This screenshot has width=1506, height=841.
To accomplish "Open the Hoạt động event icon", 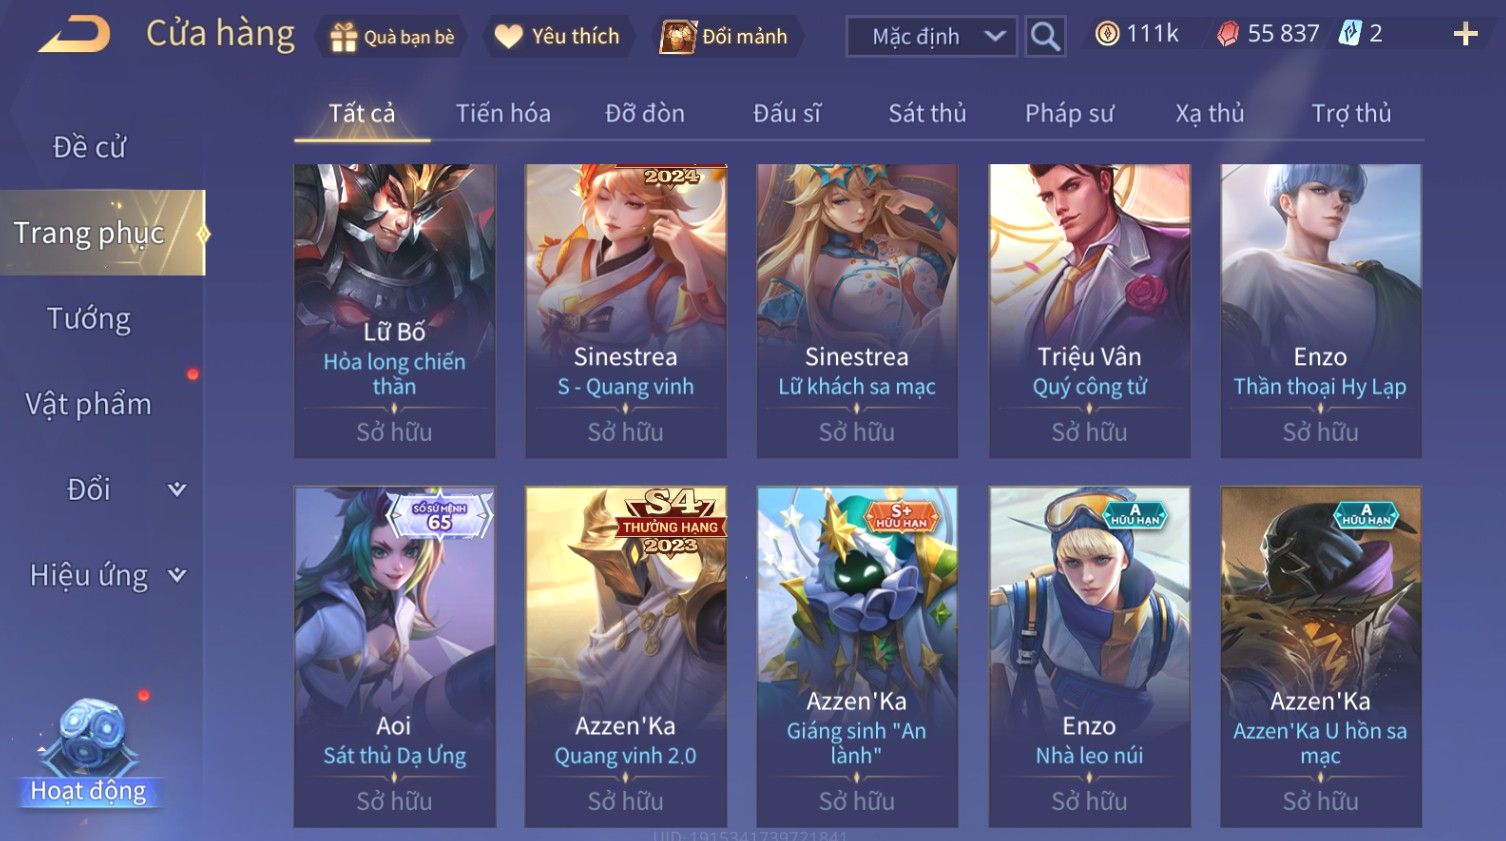I will pyautogui.click(x=89, y=752).
